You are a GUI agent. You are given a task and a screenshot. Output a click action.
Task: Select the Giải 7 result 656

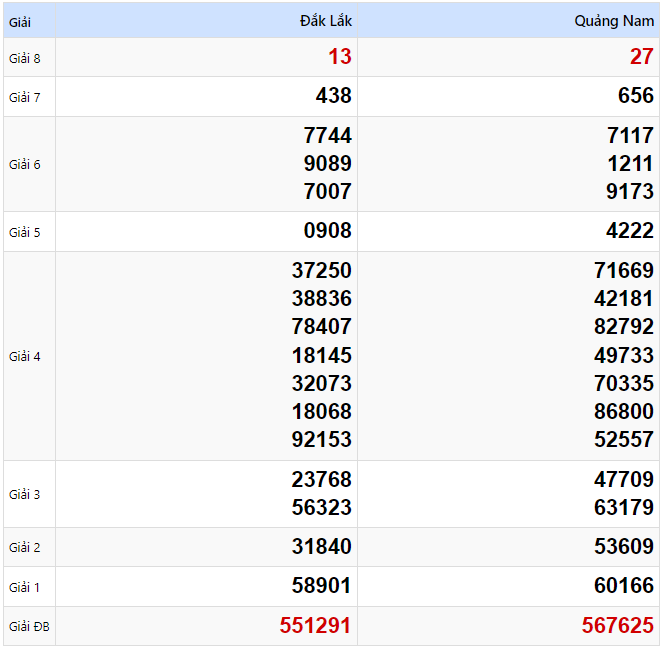point(636,96)
